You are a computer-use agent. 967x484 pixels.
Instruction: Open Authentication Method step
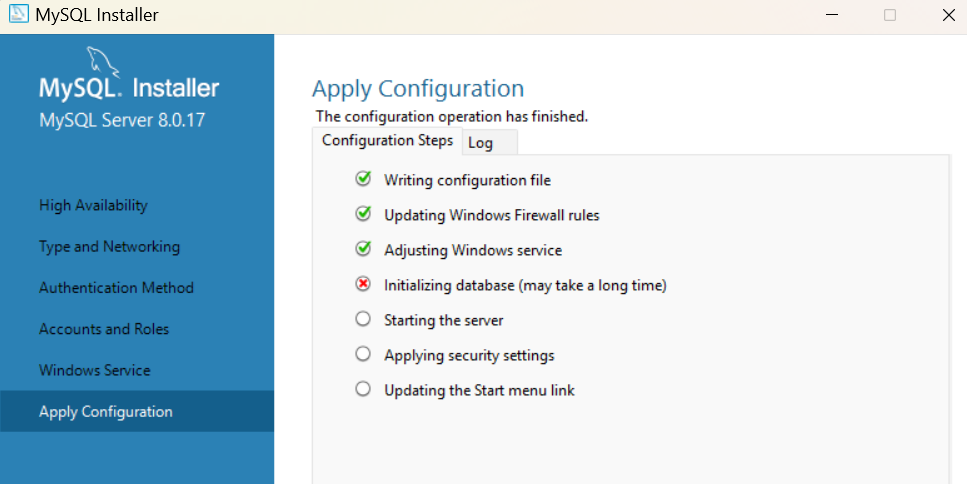coord(137,288)
